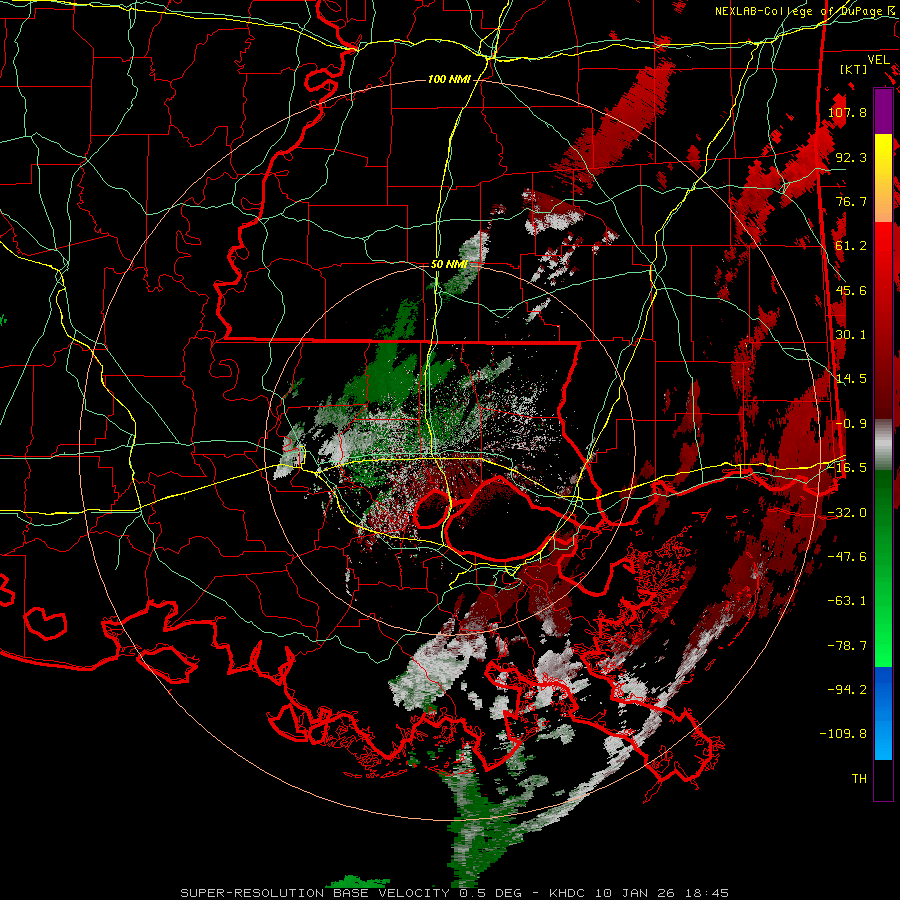Click the 0.5 DEG elevation text in the caption
Screen dimensions: 900x900
tap(490, 893)
